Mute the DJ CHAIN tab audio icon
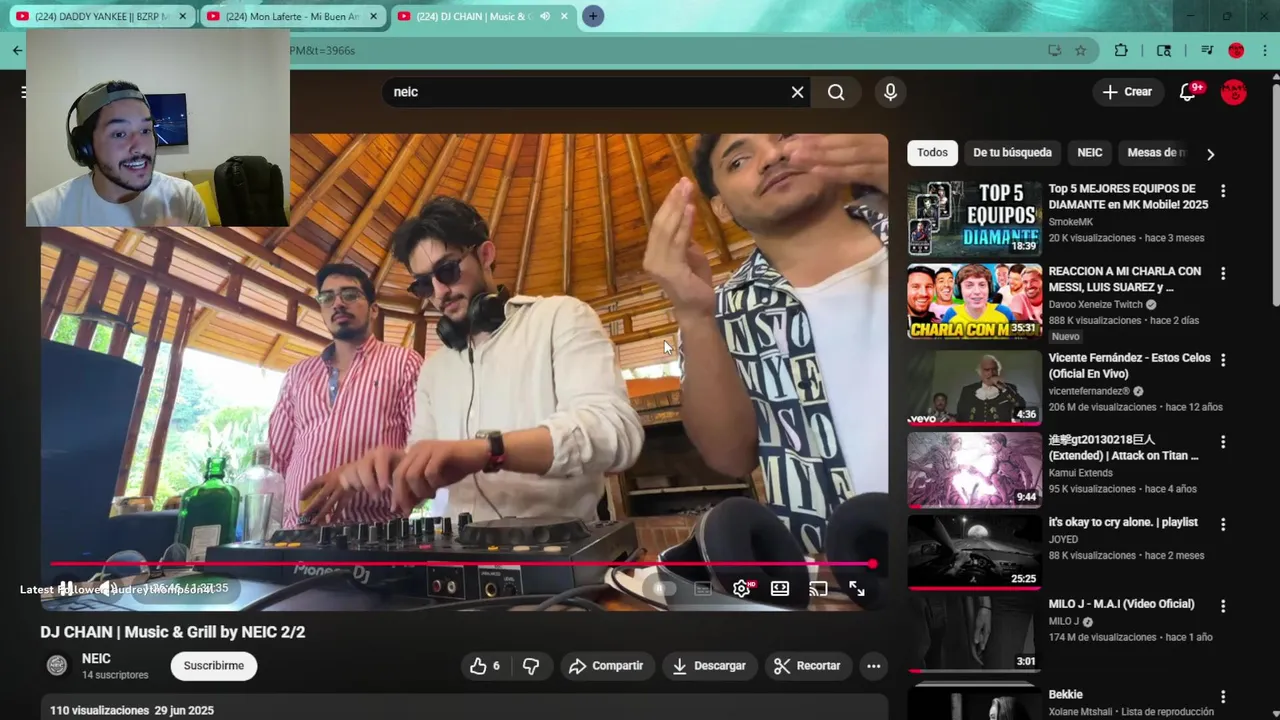1280x720 pixels. click(545, 16)
